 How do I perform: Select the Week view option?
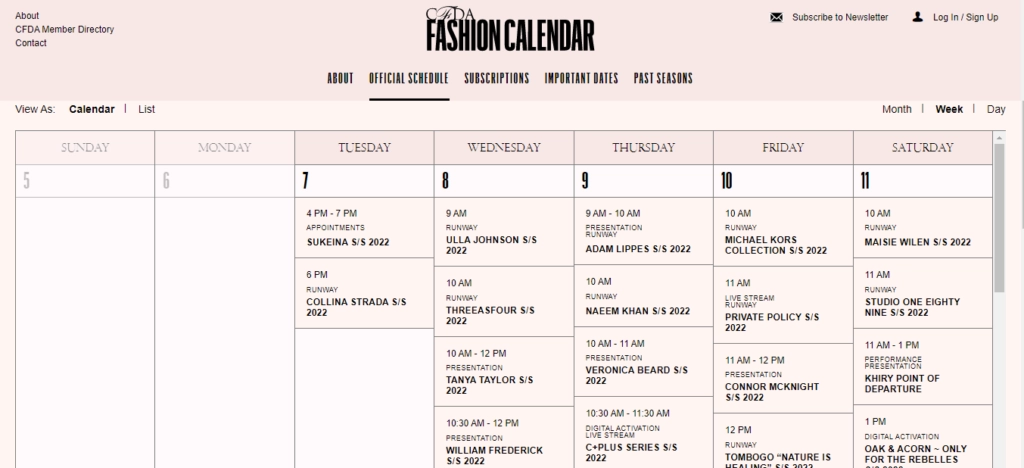pos(949,109)
